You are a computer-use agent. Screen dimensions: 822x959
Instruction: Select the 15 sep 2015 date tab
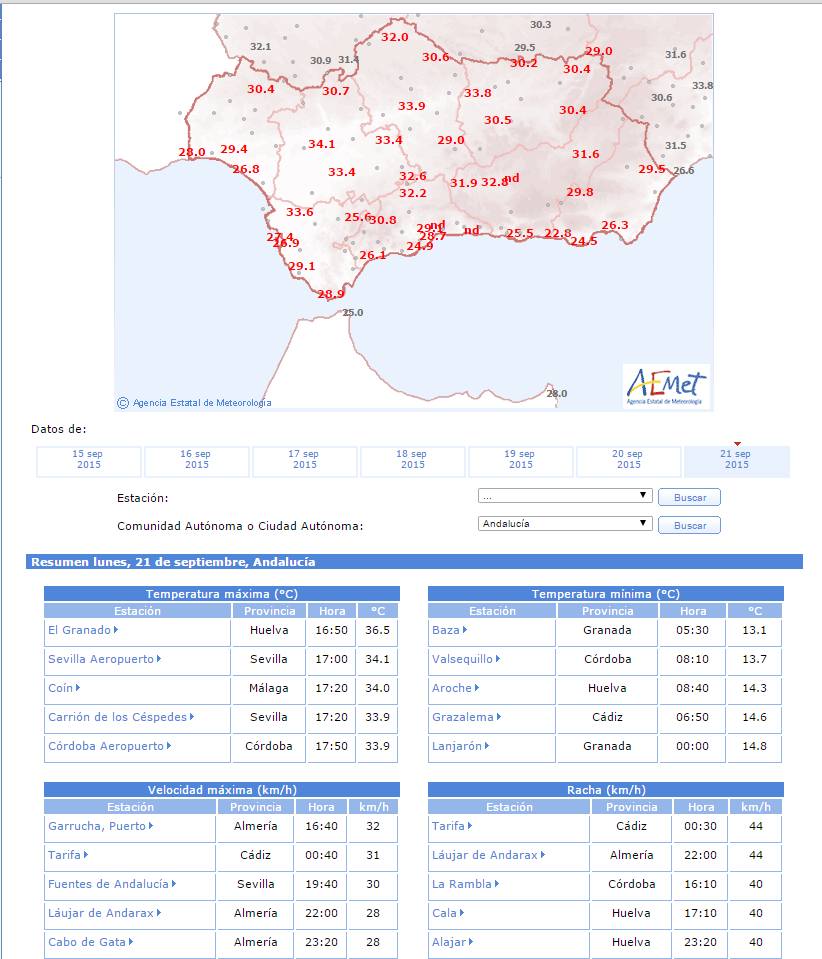point(88,460)
